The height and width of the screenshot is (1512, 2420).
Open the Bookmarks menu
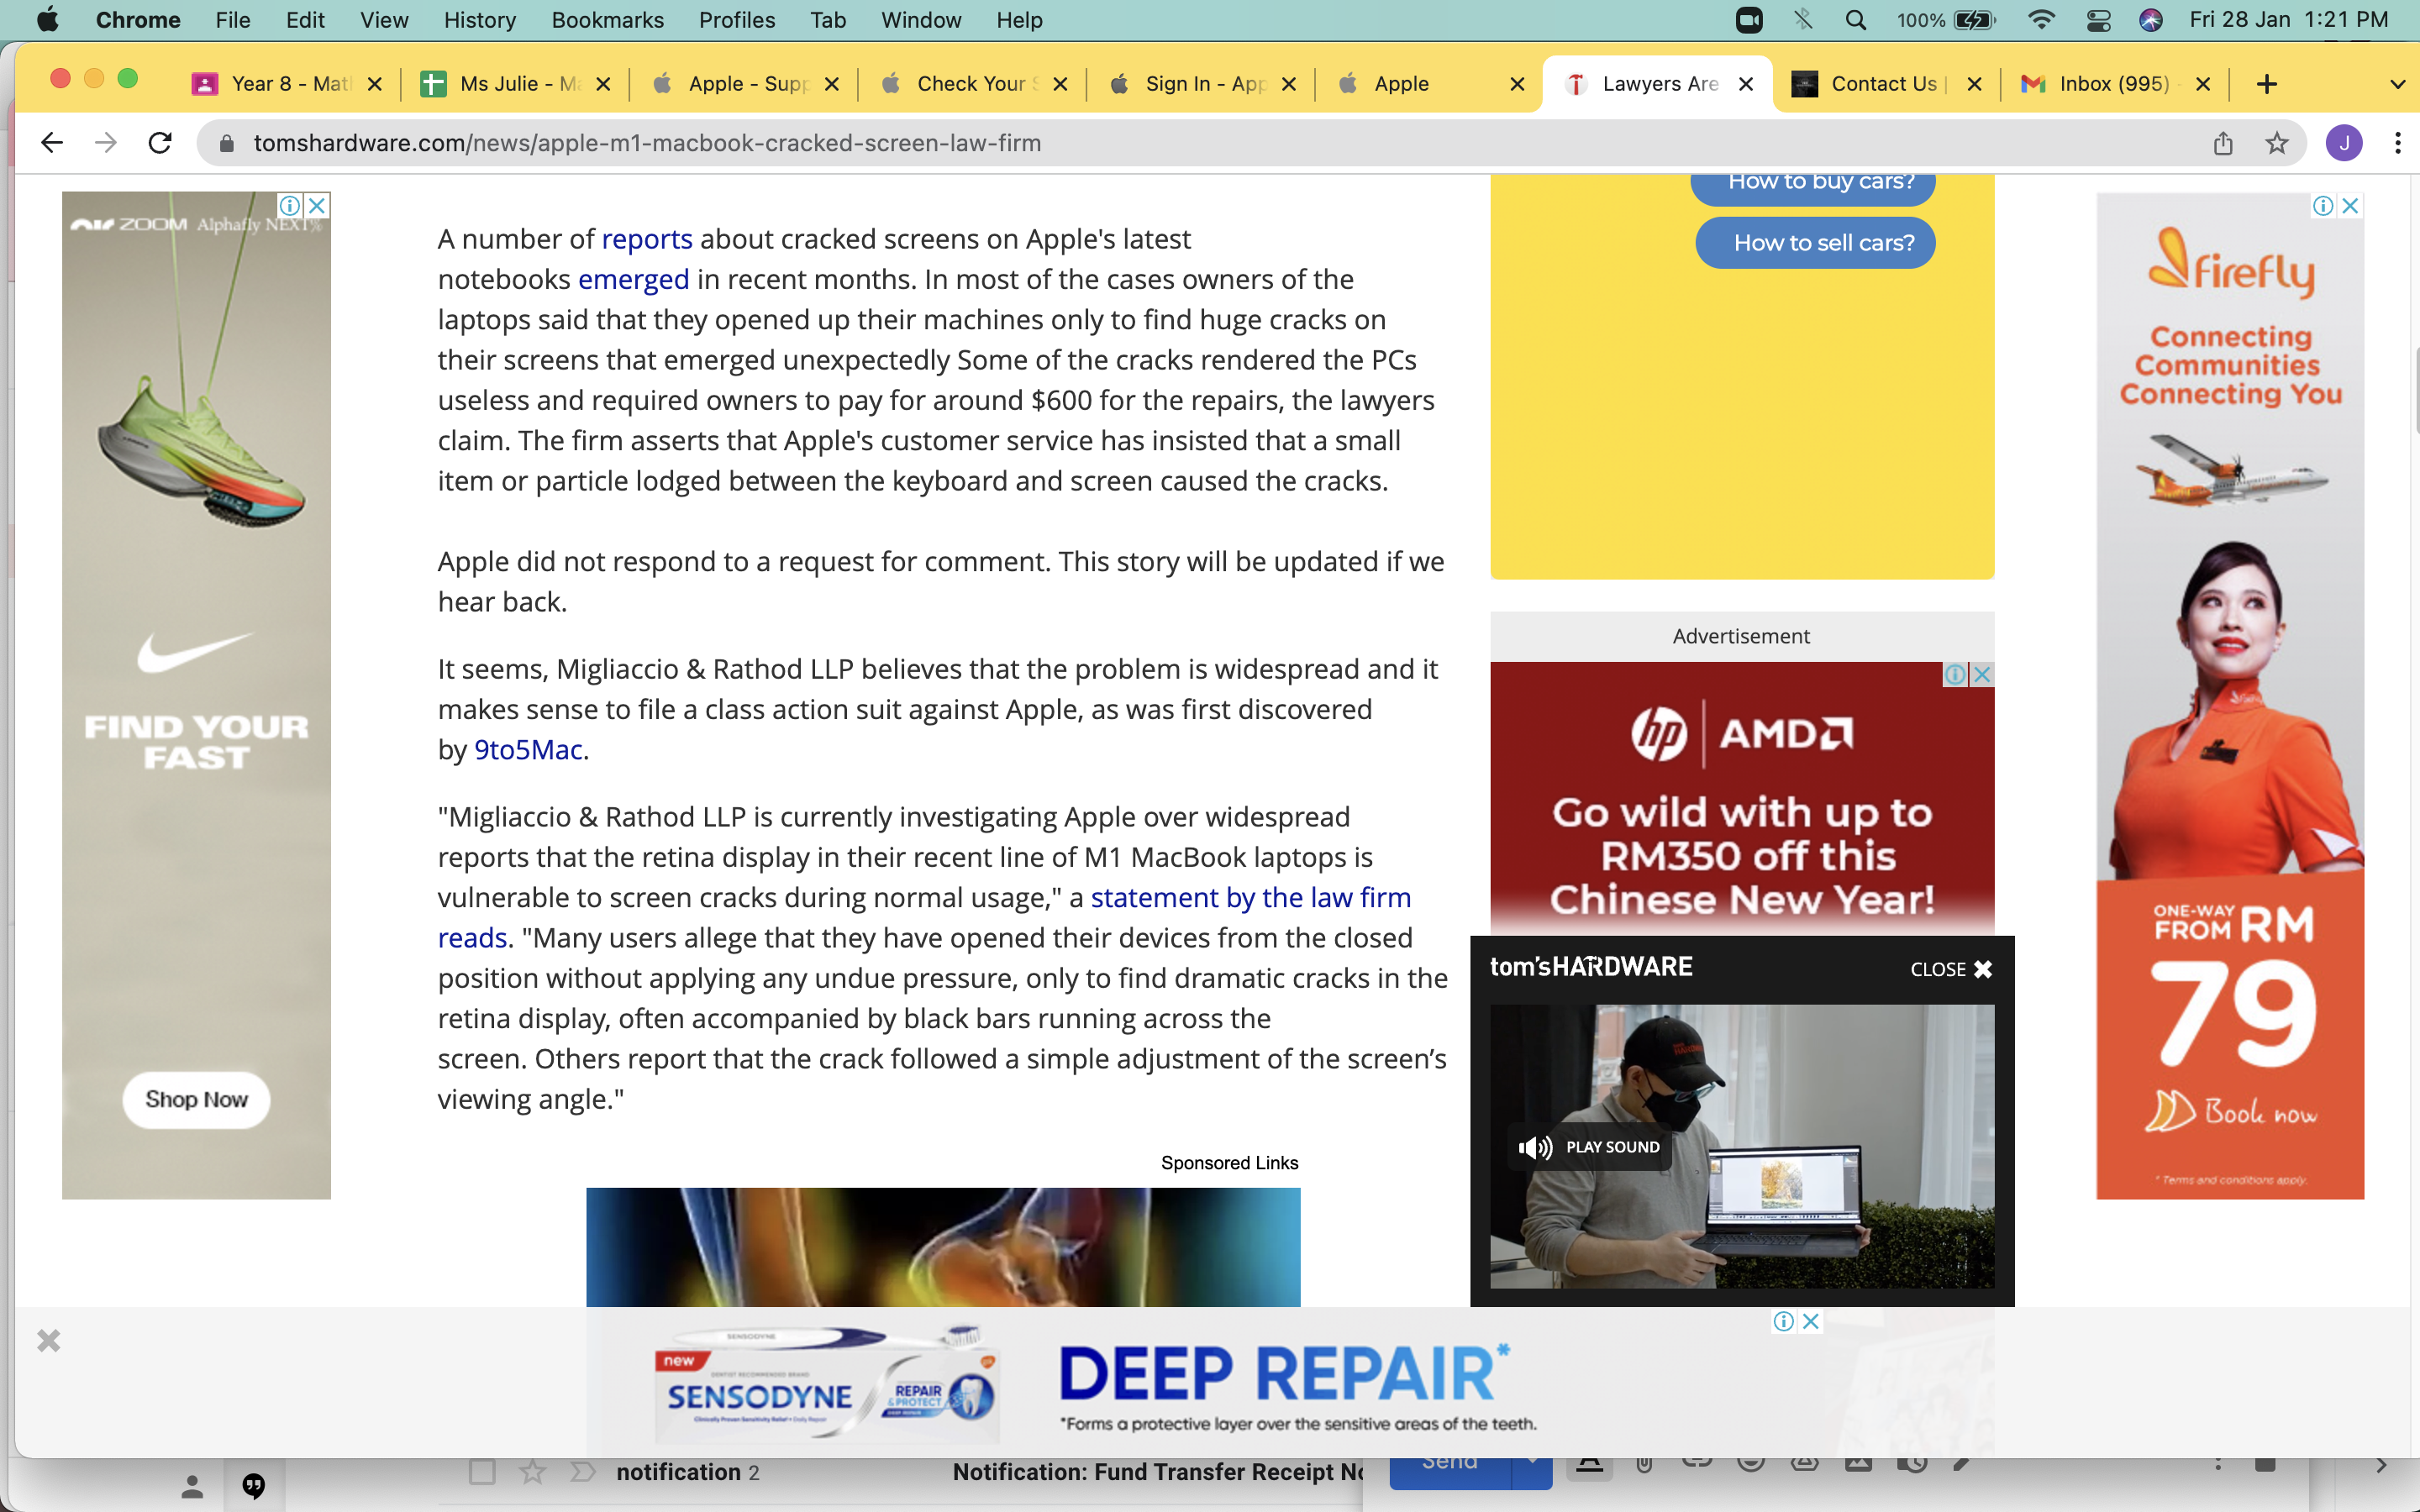click(607, 20)
